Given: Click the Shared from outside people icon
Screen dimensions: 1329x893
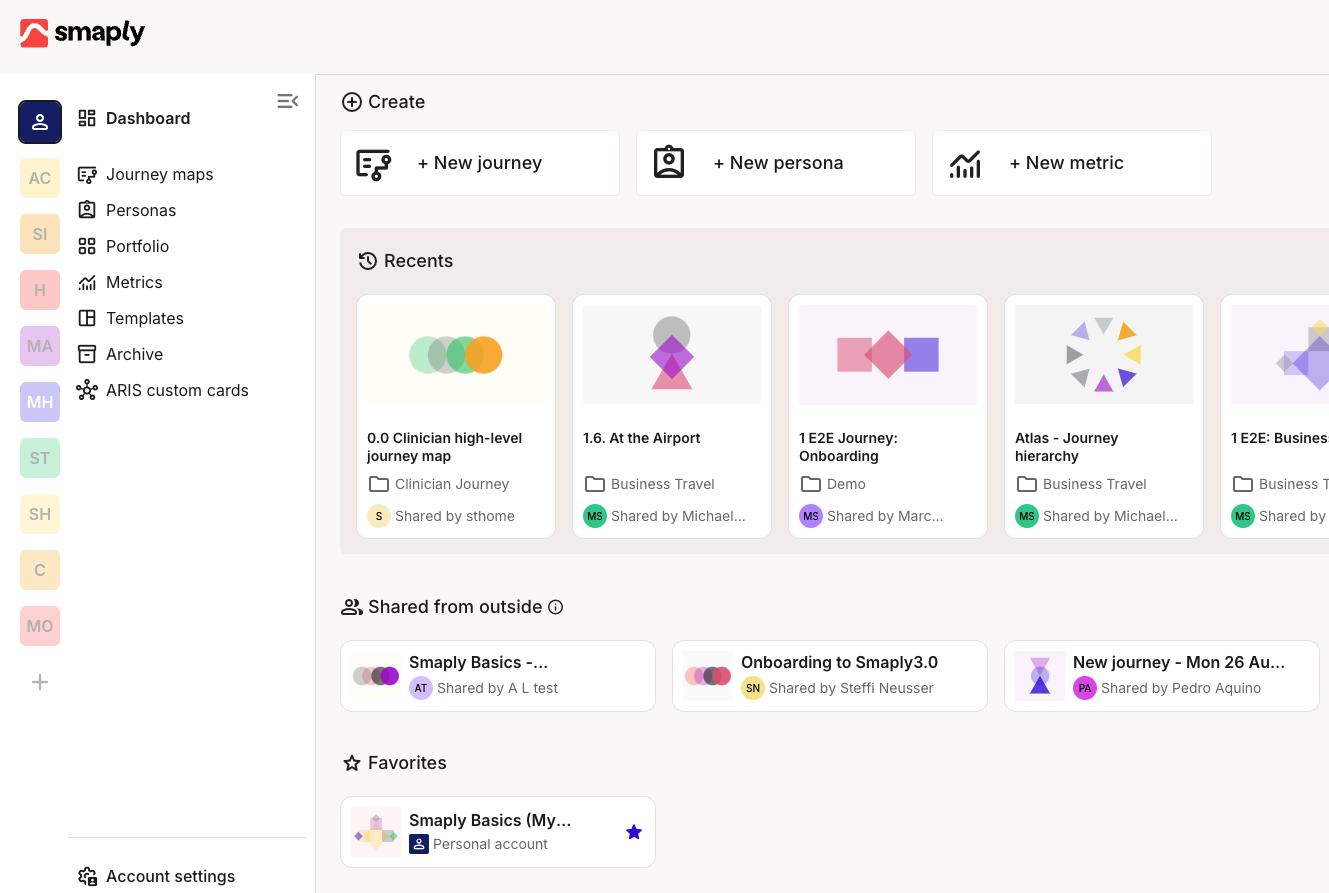Looking at the screenshot, I should (352, 607).
